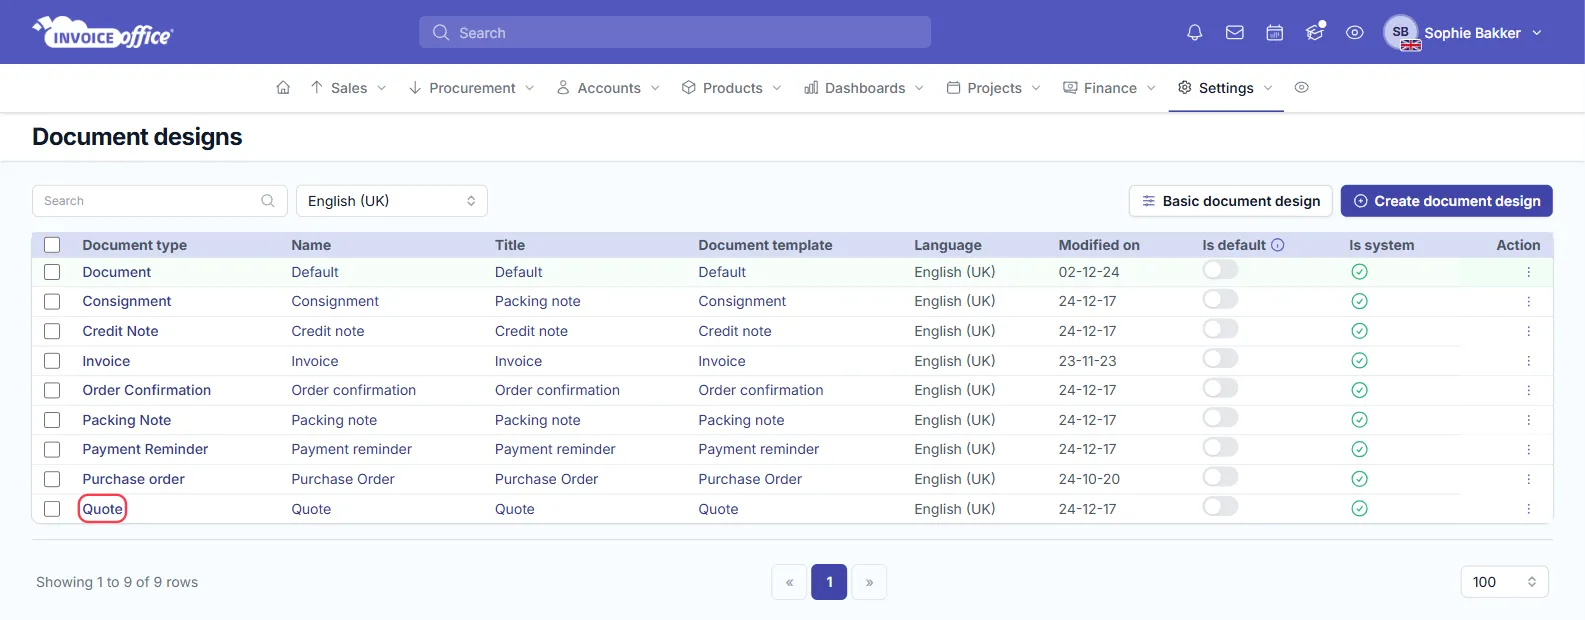Click the InvoiceOffice logo
Viewport: 1585px width, 620px height.
[103, 32]
